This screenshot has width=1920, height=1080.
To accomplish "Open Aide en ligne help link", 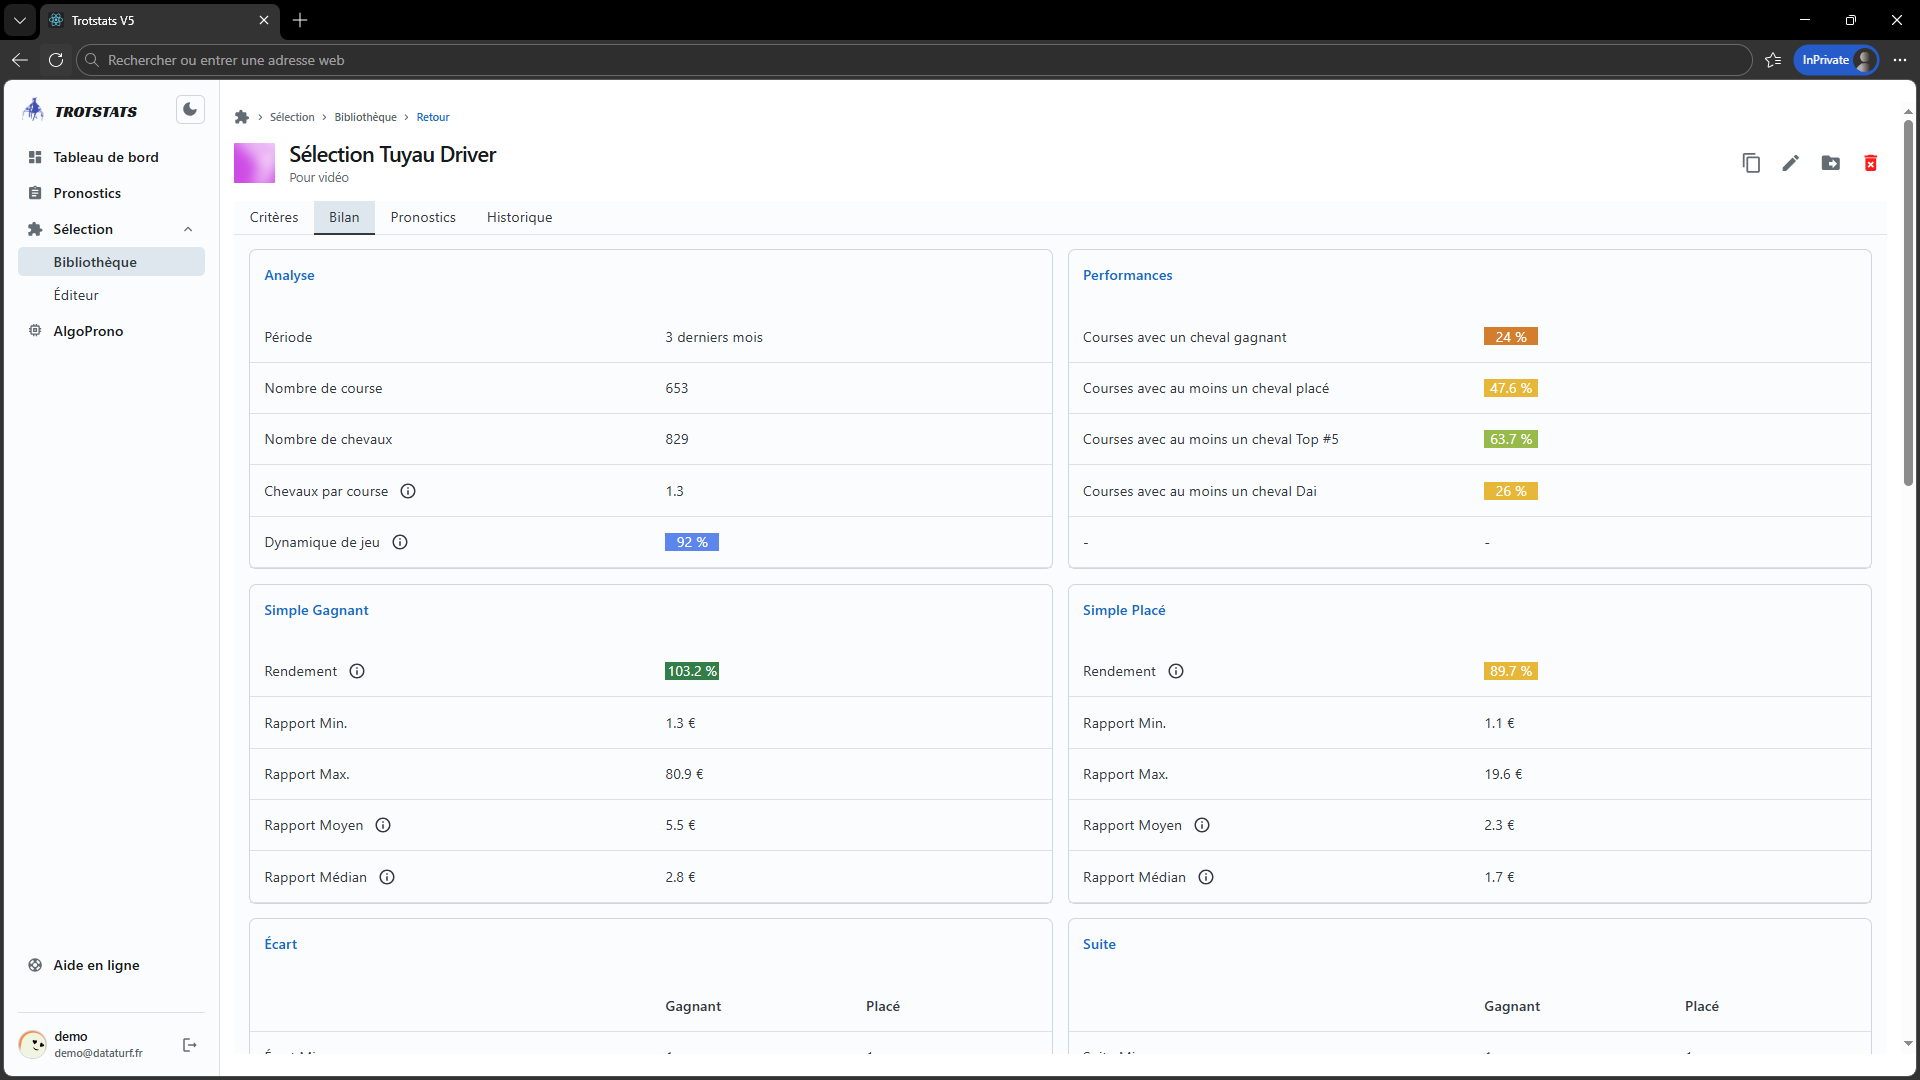I will pos(96,965).
